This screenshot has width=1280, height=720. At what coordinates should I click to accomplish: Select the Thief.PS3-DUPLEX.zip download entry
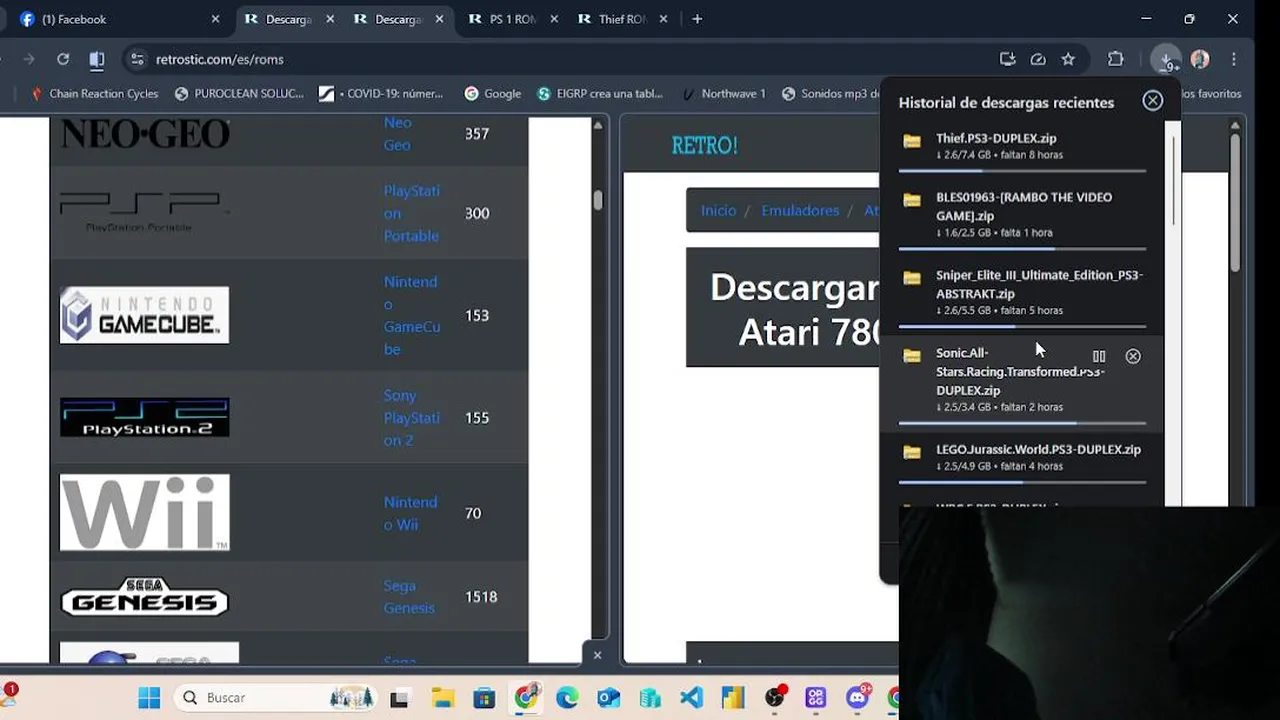coord(1022,145)
